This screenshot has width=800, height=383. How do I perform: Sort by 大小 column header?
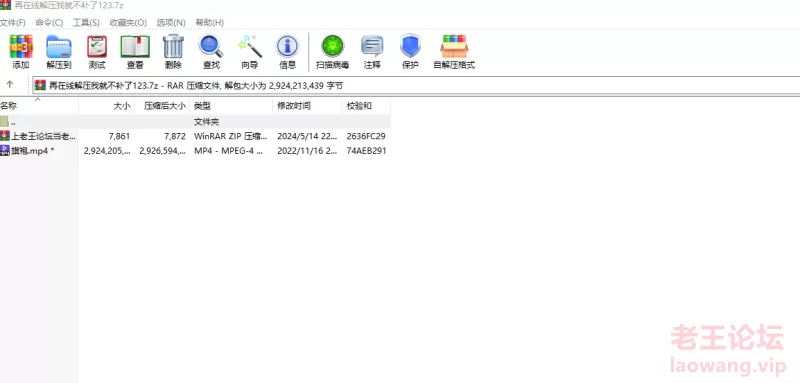click(107, 106)
